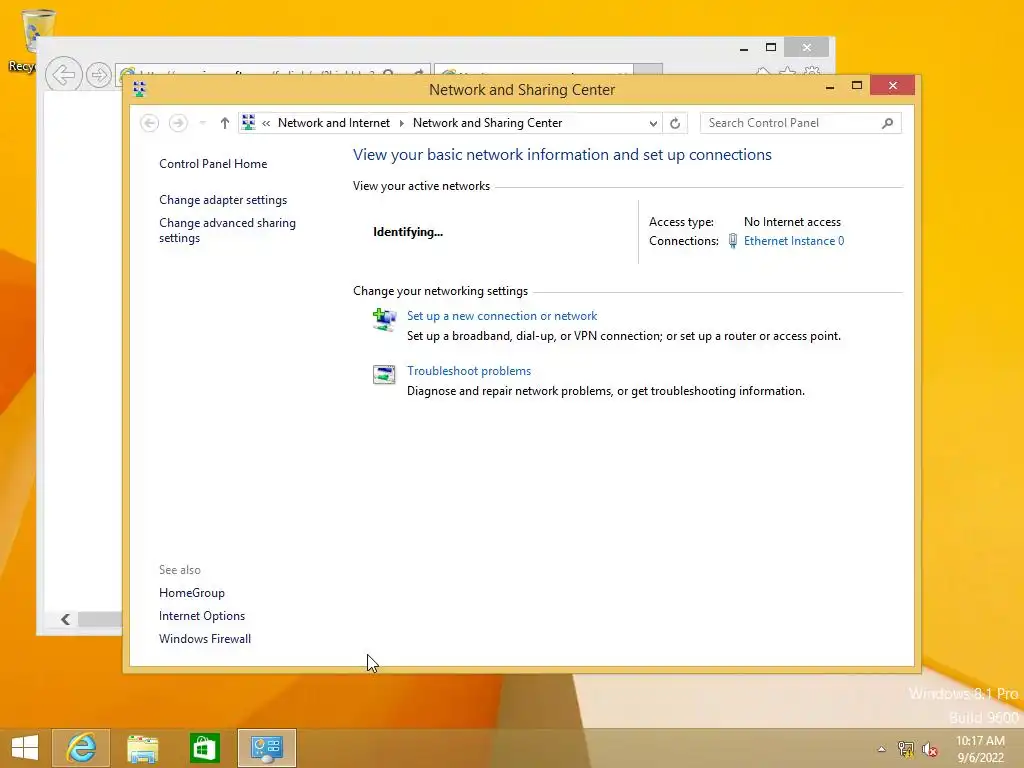Click Back button in Internet Explorer window
This screenshot has width=1024, height=768.
[63, 74]
